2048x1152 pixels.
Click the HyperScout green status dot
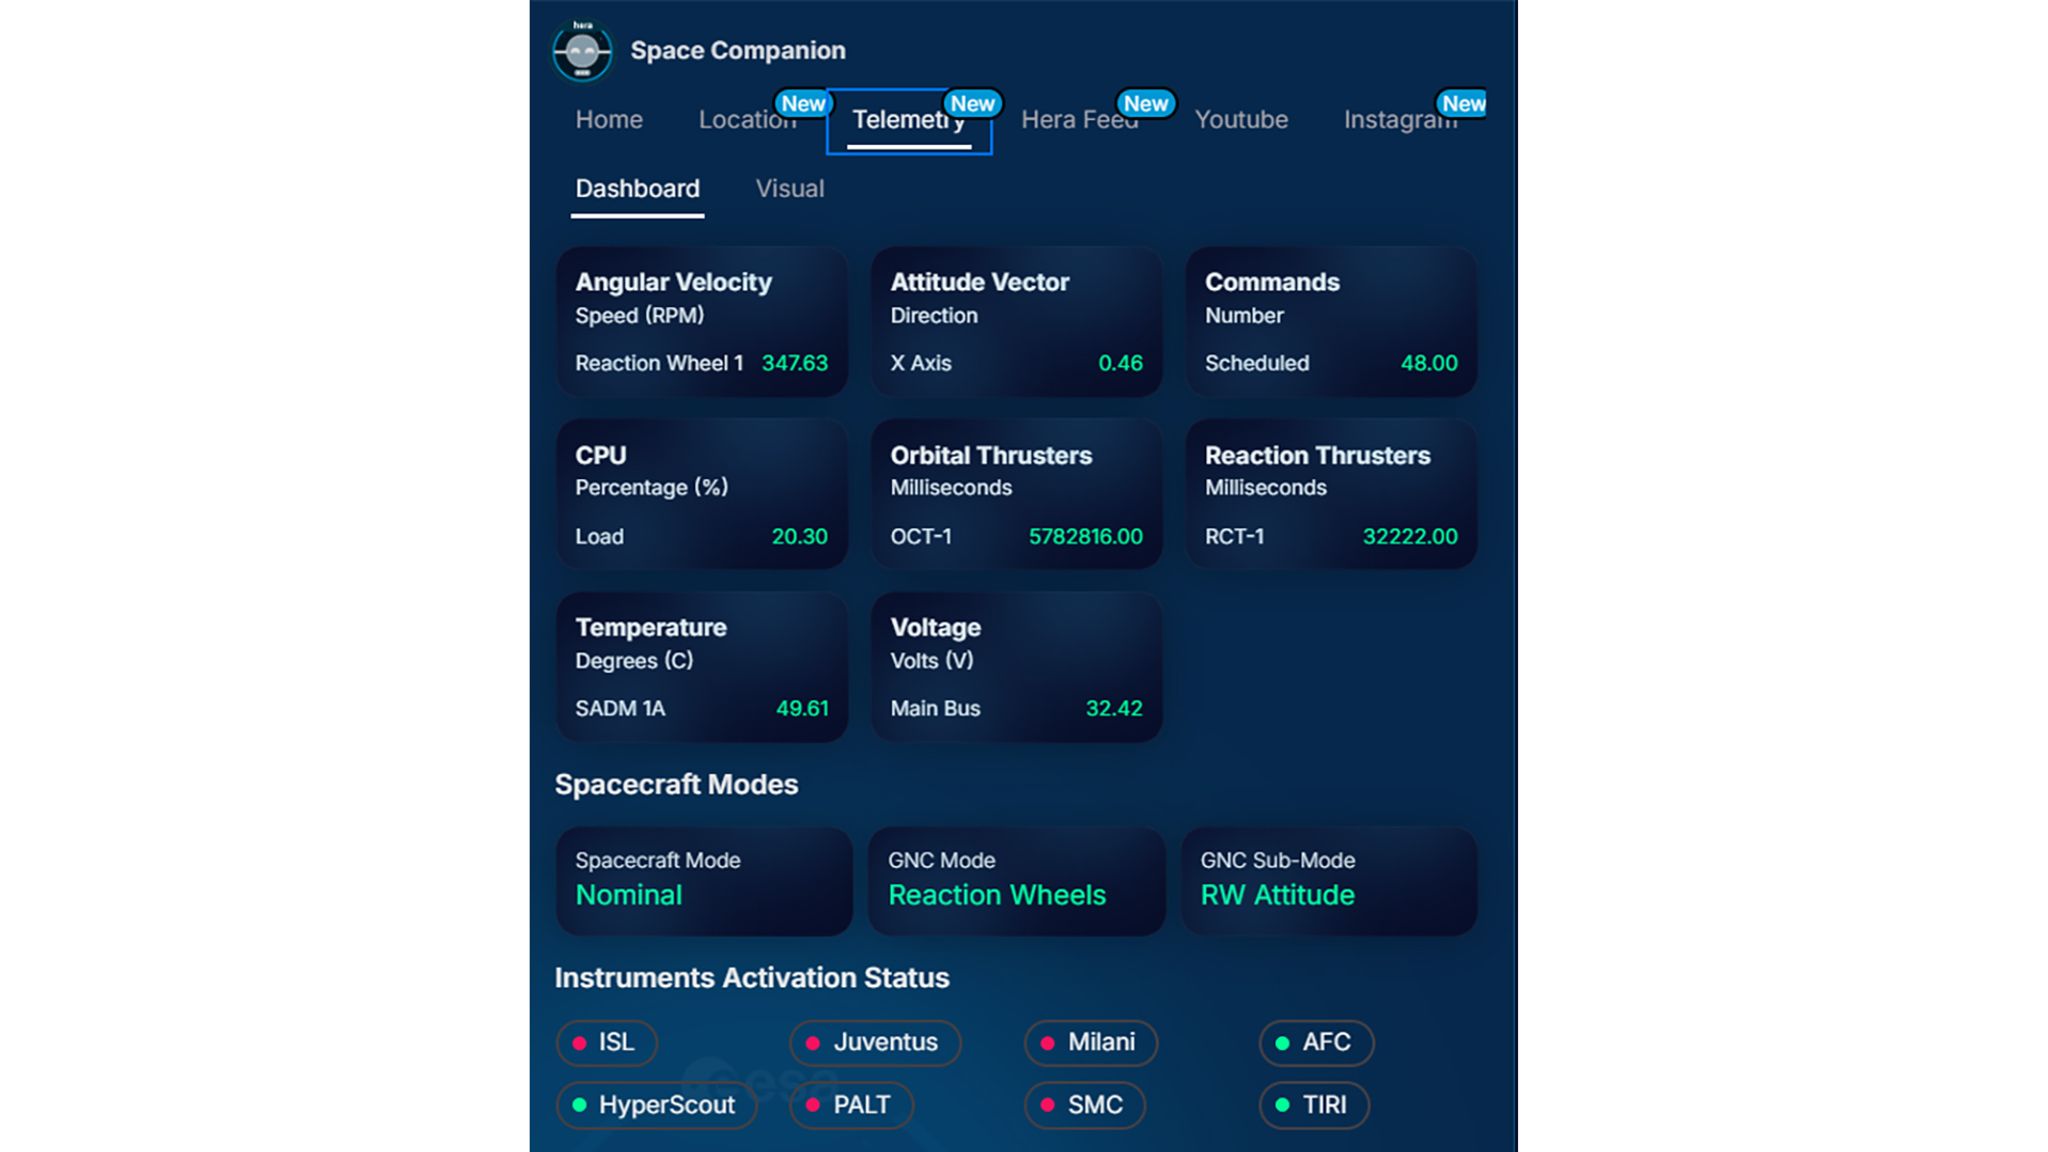[579, 1105]
